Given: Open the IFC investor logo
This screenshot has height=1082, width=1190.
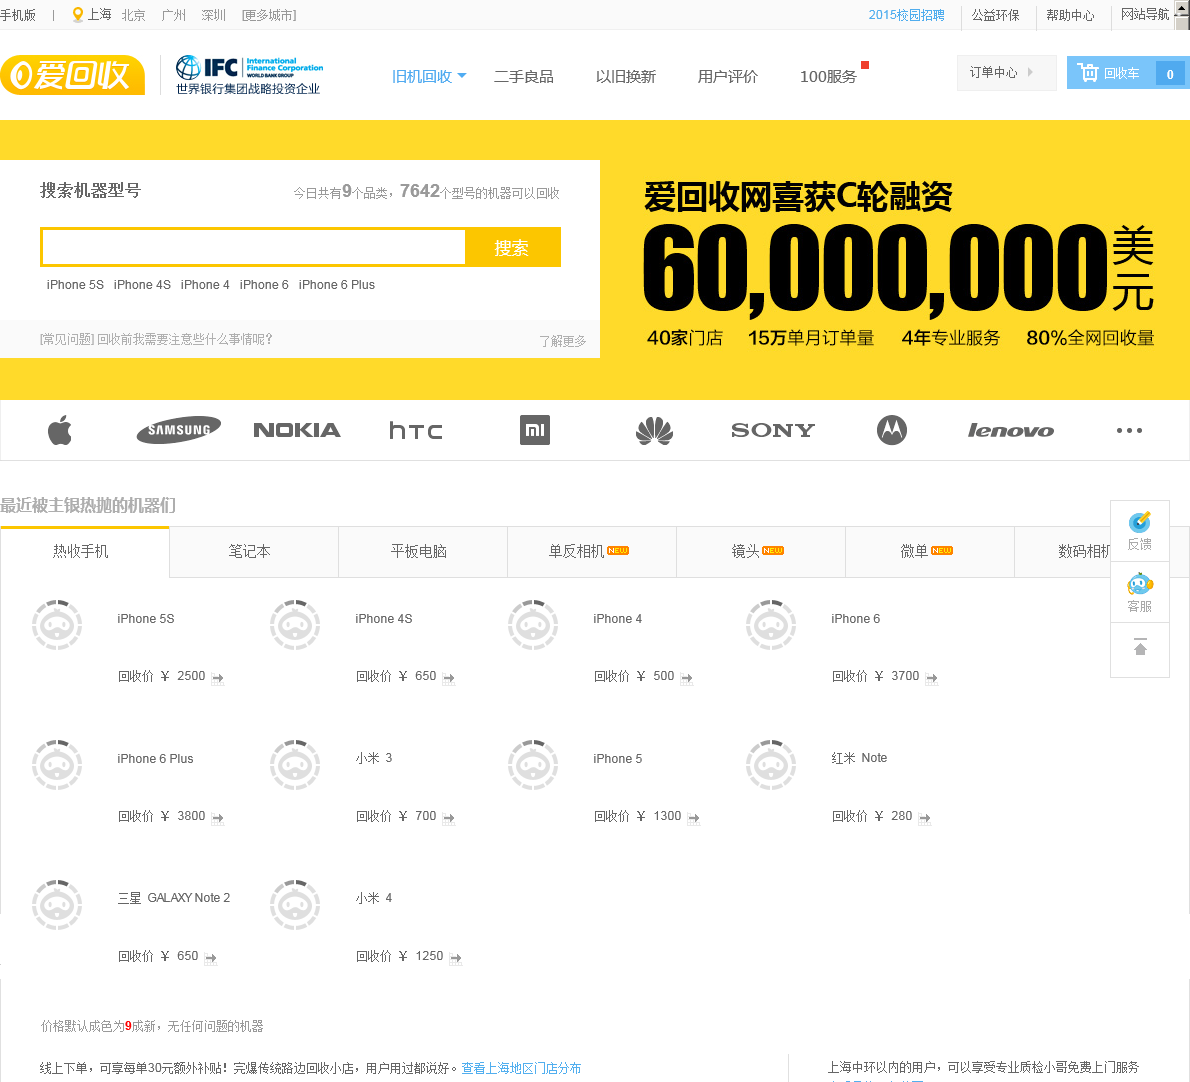Looking at the screenshot, I should pyautogui.click(x=249, y=75).
